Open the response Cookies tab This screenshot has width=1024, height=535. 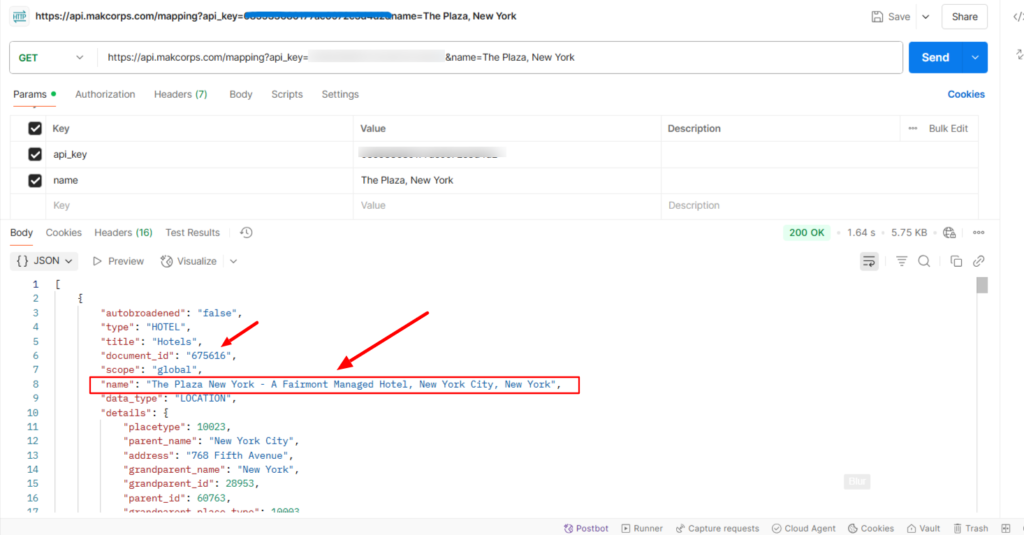[63, 233]
